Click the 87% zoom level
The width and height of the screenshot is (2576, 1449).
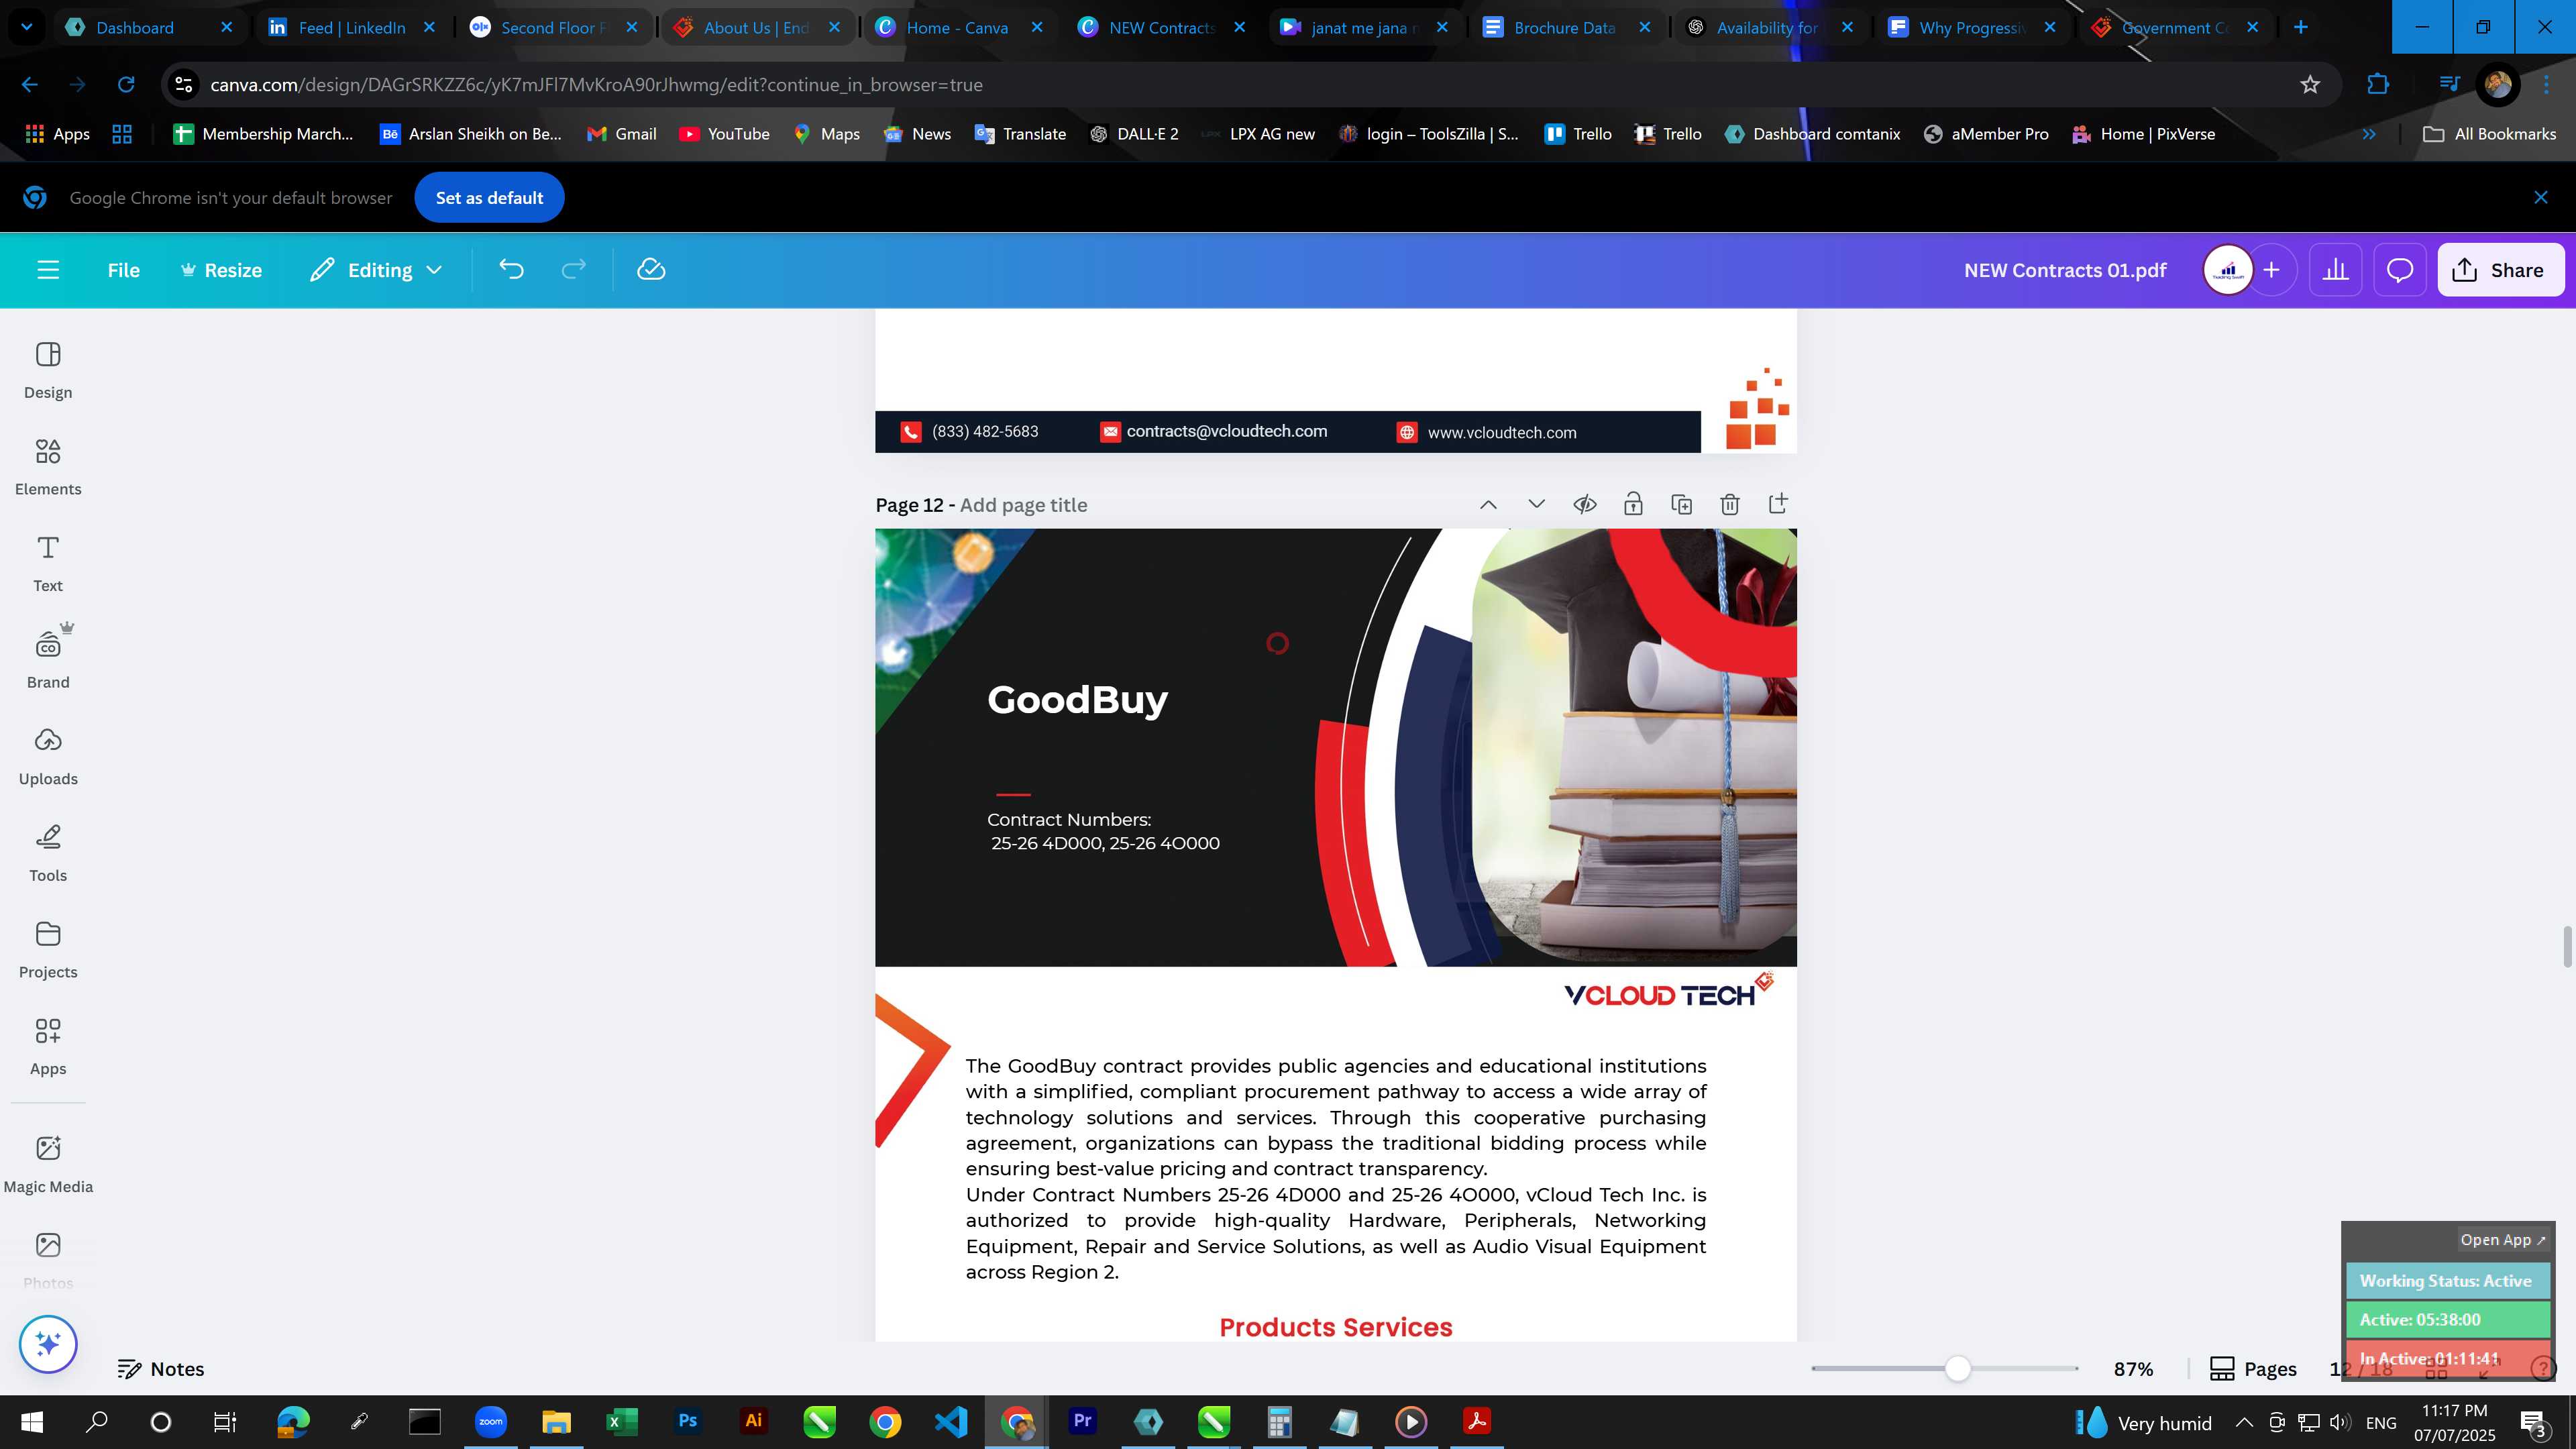[2133, 1369]
